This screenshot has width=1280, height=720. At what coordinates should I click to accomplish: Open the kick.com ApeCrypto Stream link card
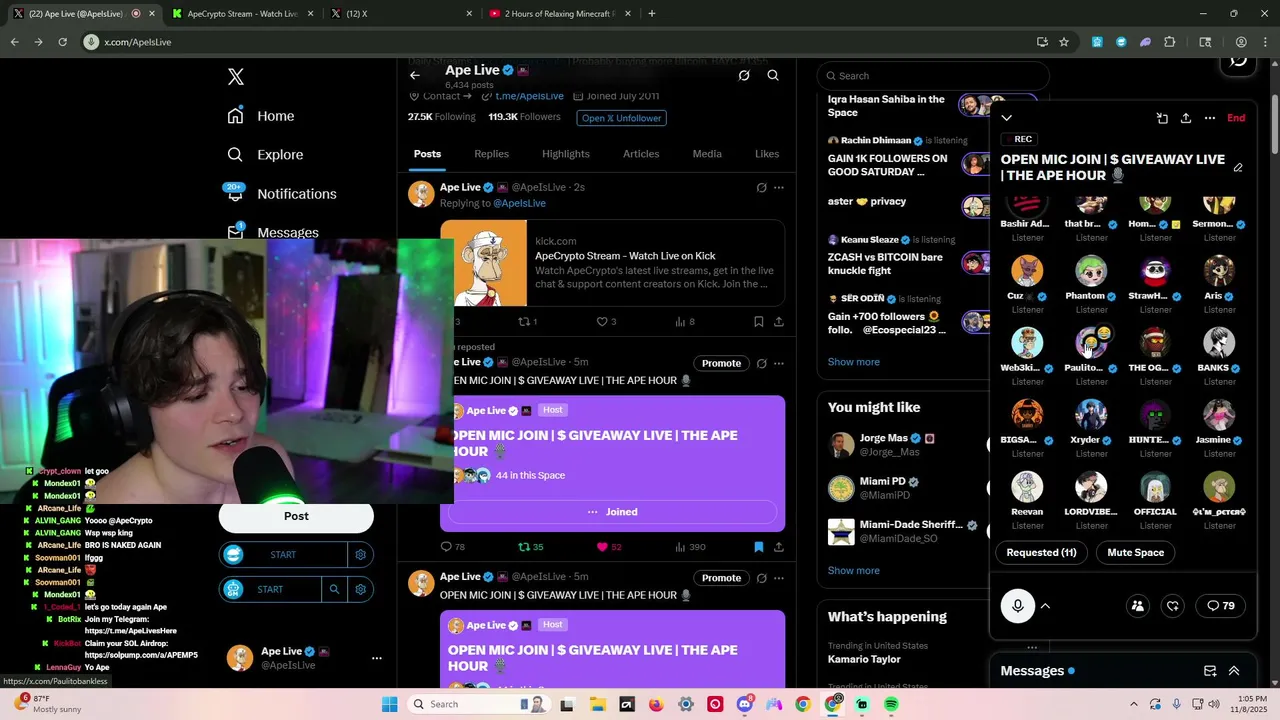[612, 263]
